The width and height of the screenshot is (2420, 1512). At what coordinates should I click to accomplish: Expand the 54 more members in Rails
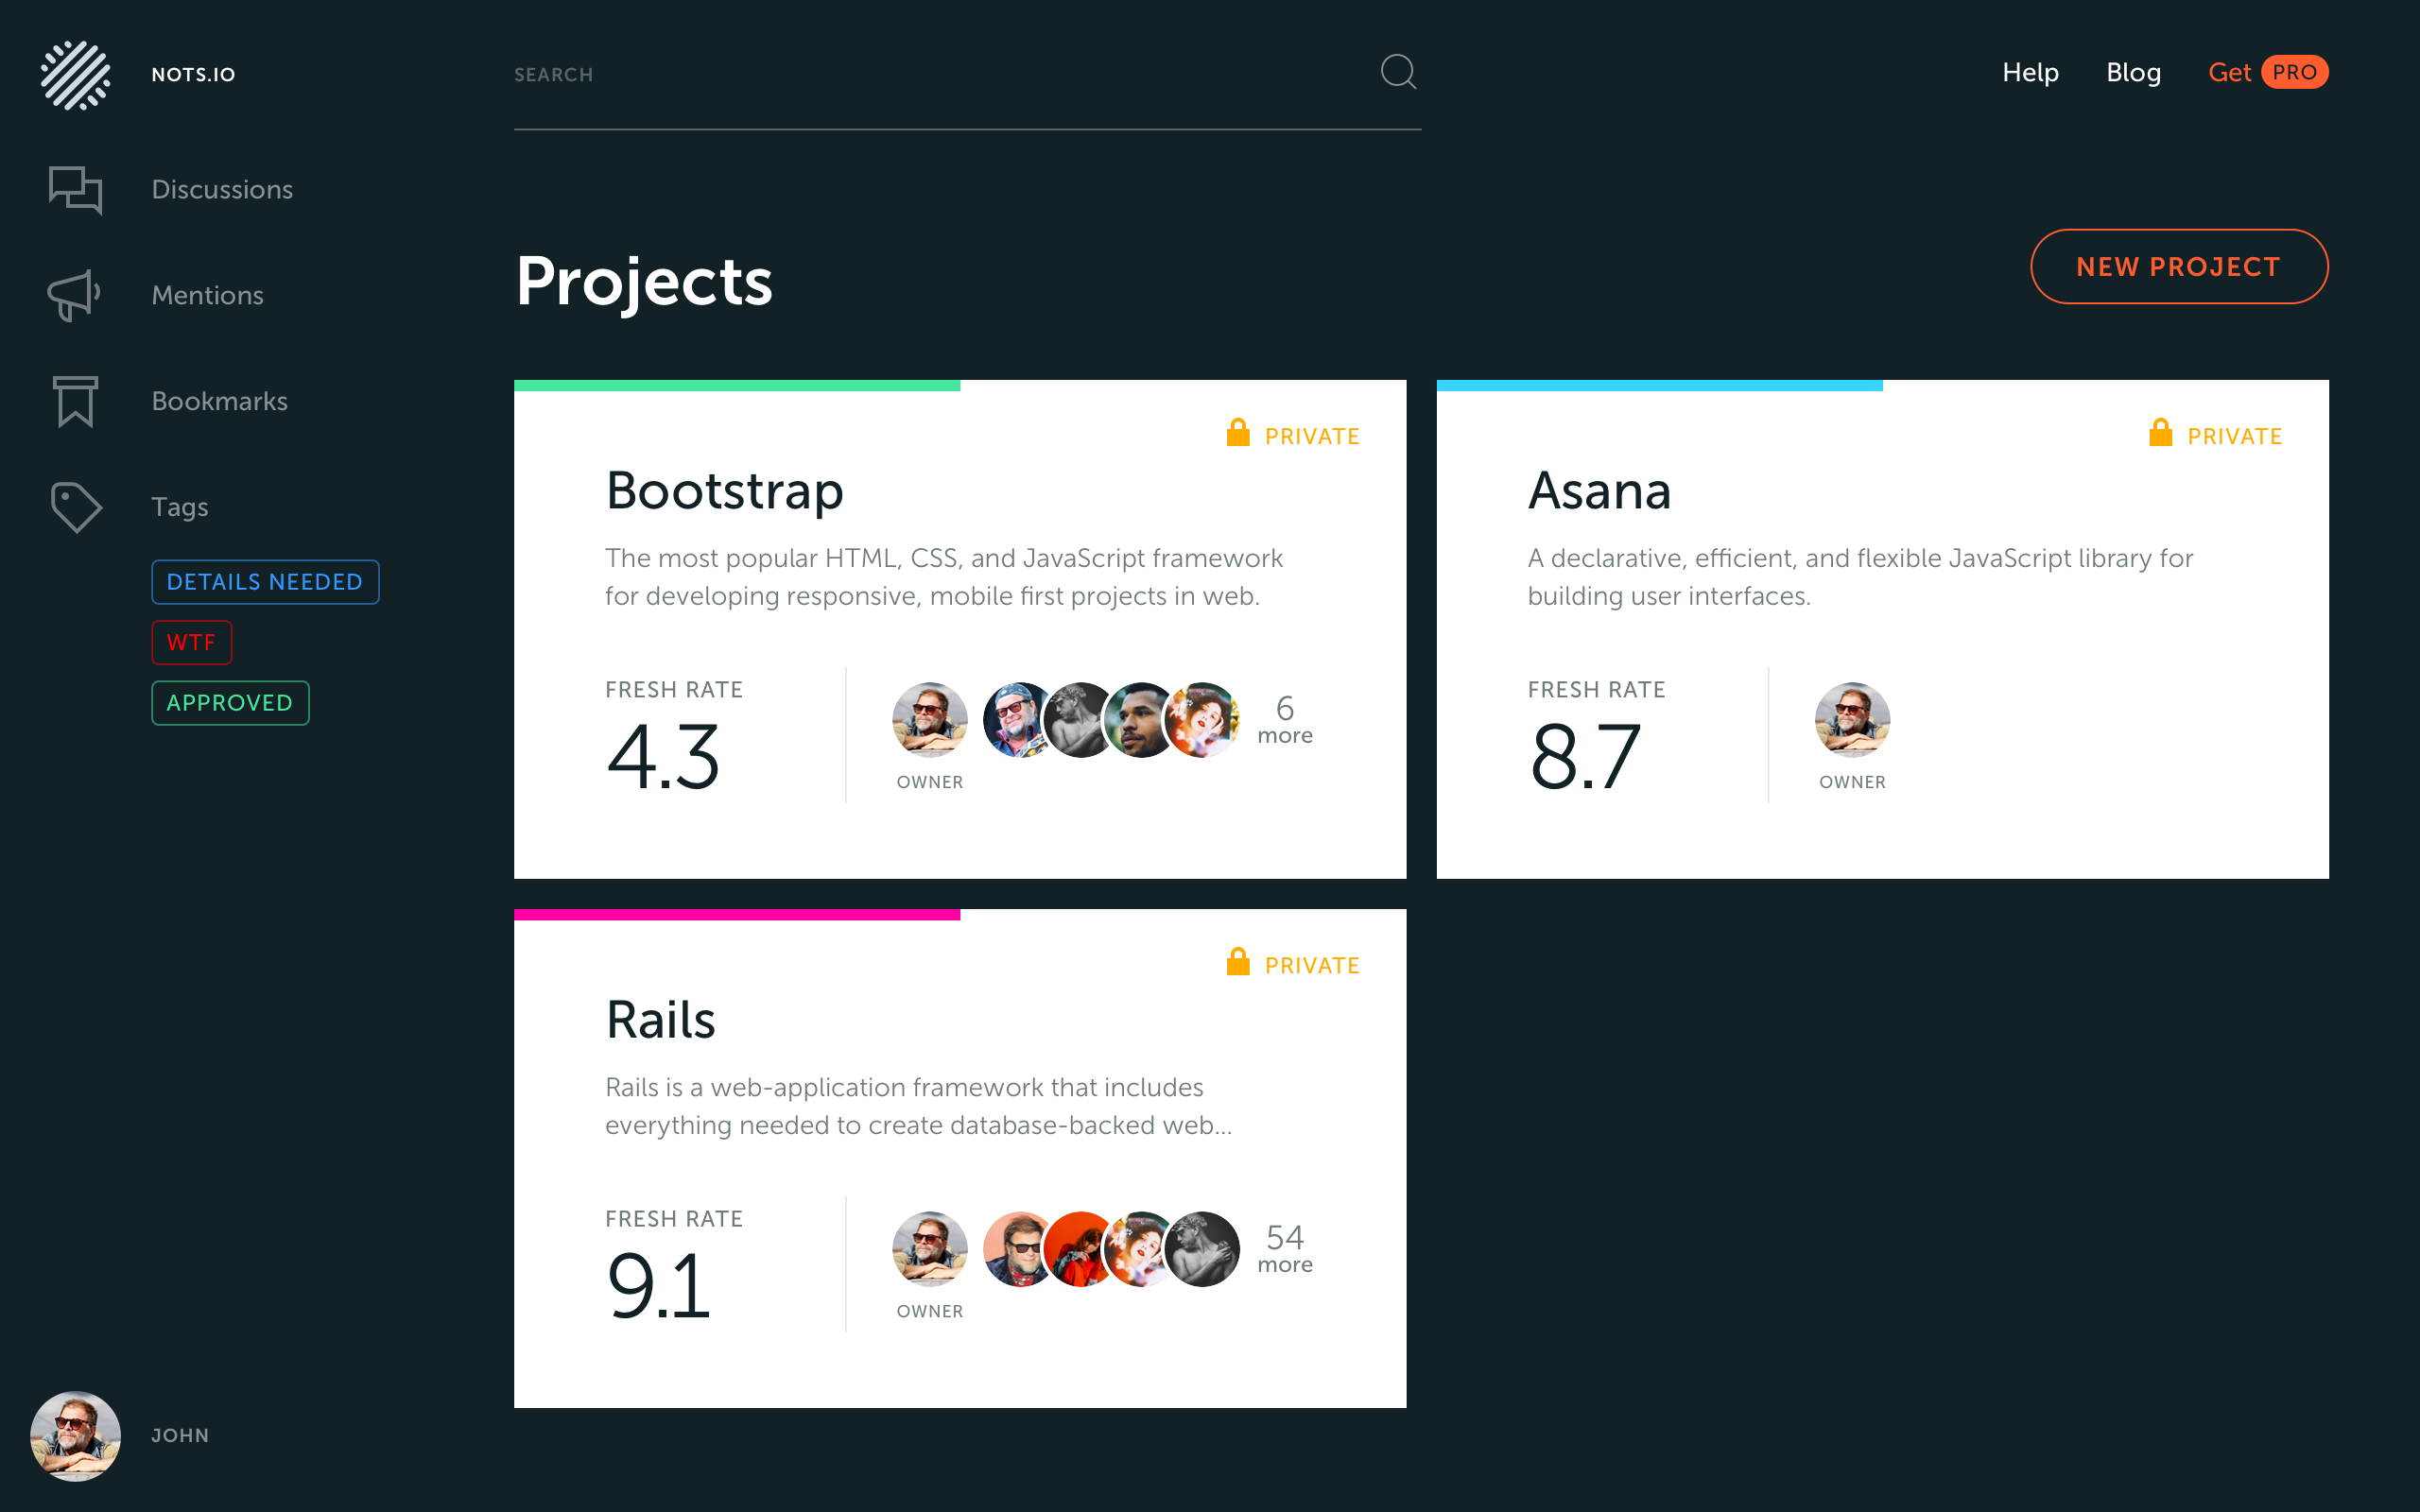click(1284, 1249)
